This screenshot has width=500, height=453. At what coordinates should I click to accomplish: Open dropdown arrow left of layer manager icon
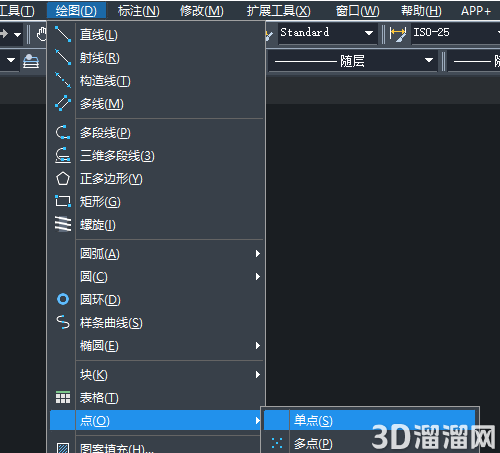tap(11, 60)
